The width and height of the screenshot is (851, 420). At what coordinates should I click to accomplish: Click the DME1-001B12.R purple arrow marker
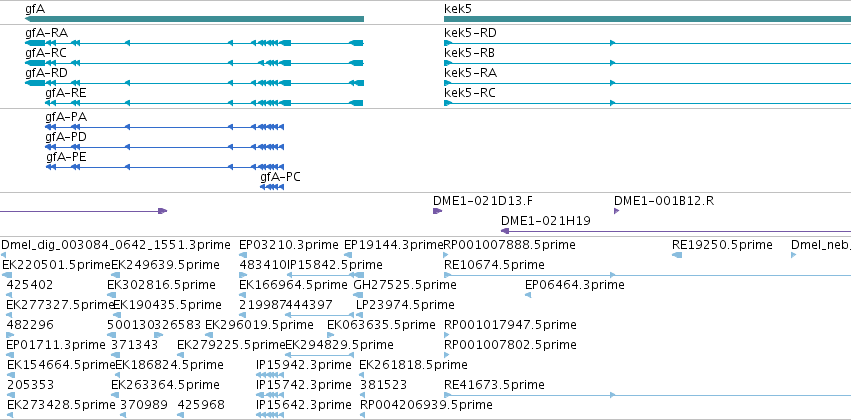pos(617,211)
